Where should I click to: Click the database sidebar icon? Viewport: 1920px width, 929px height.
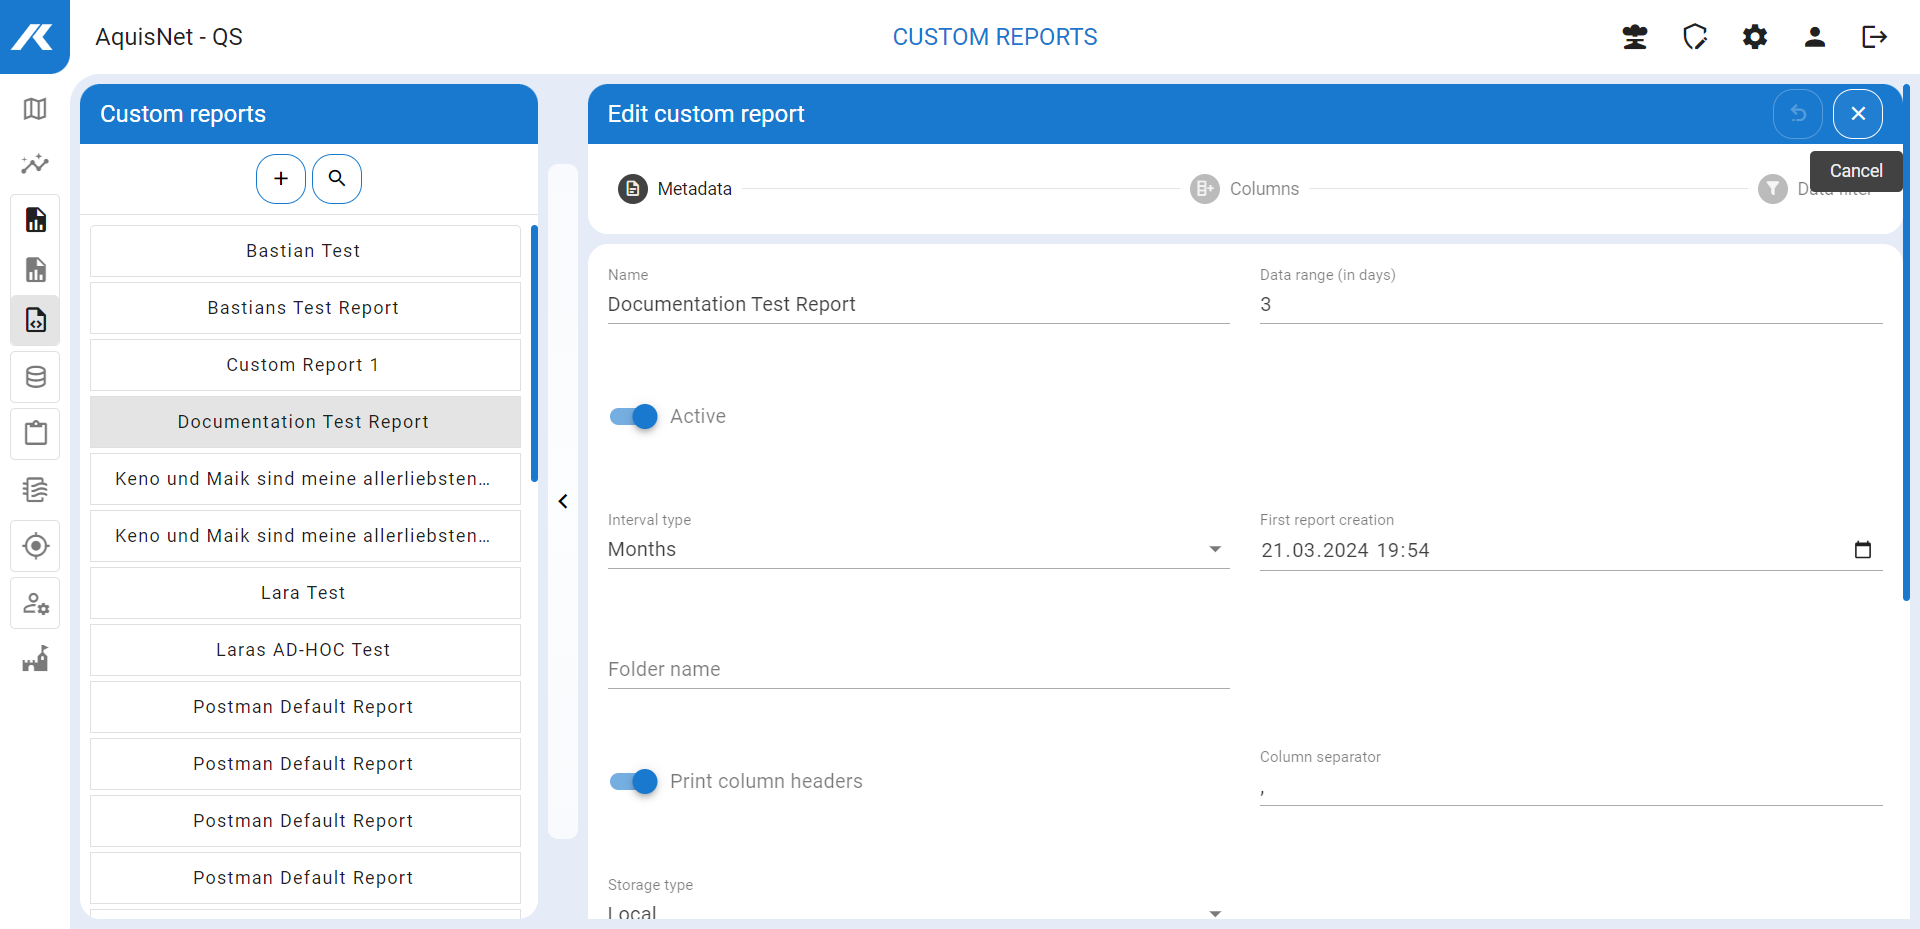coord(35,377)
